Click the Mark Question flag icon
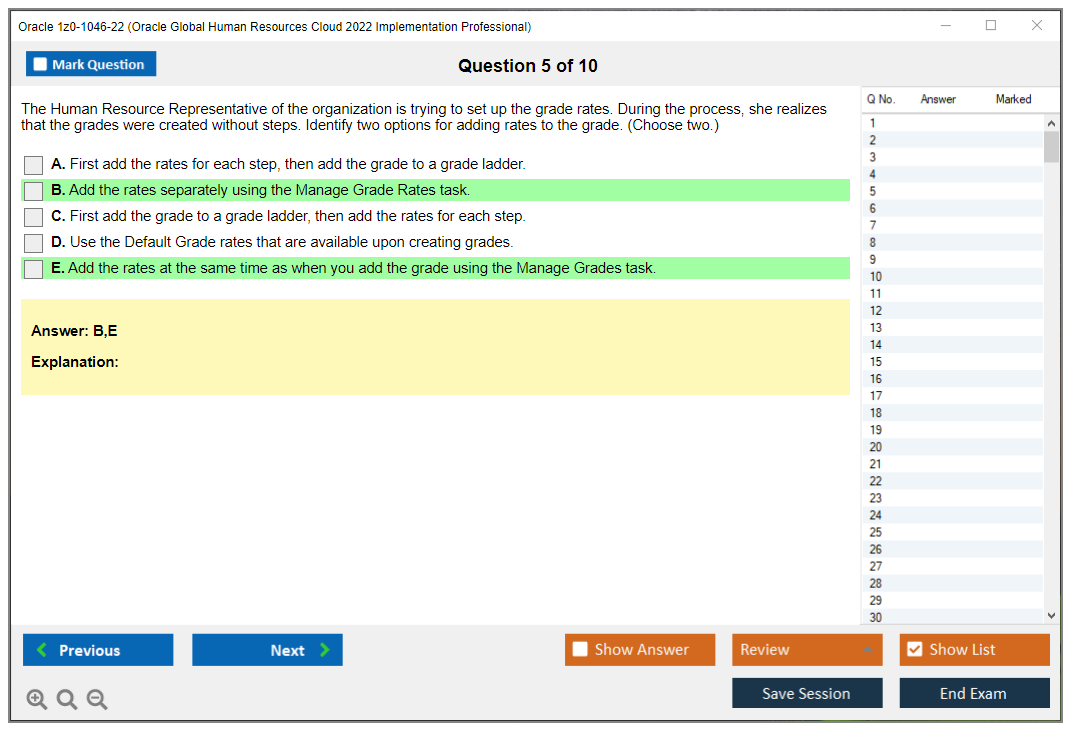1075x735 pixels. point(40,63)
